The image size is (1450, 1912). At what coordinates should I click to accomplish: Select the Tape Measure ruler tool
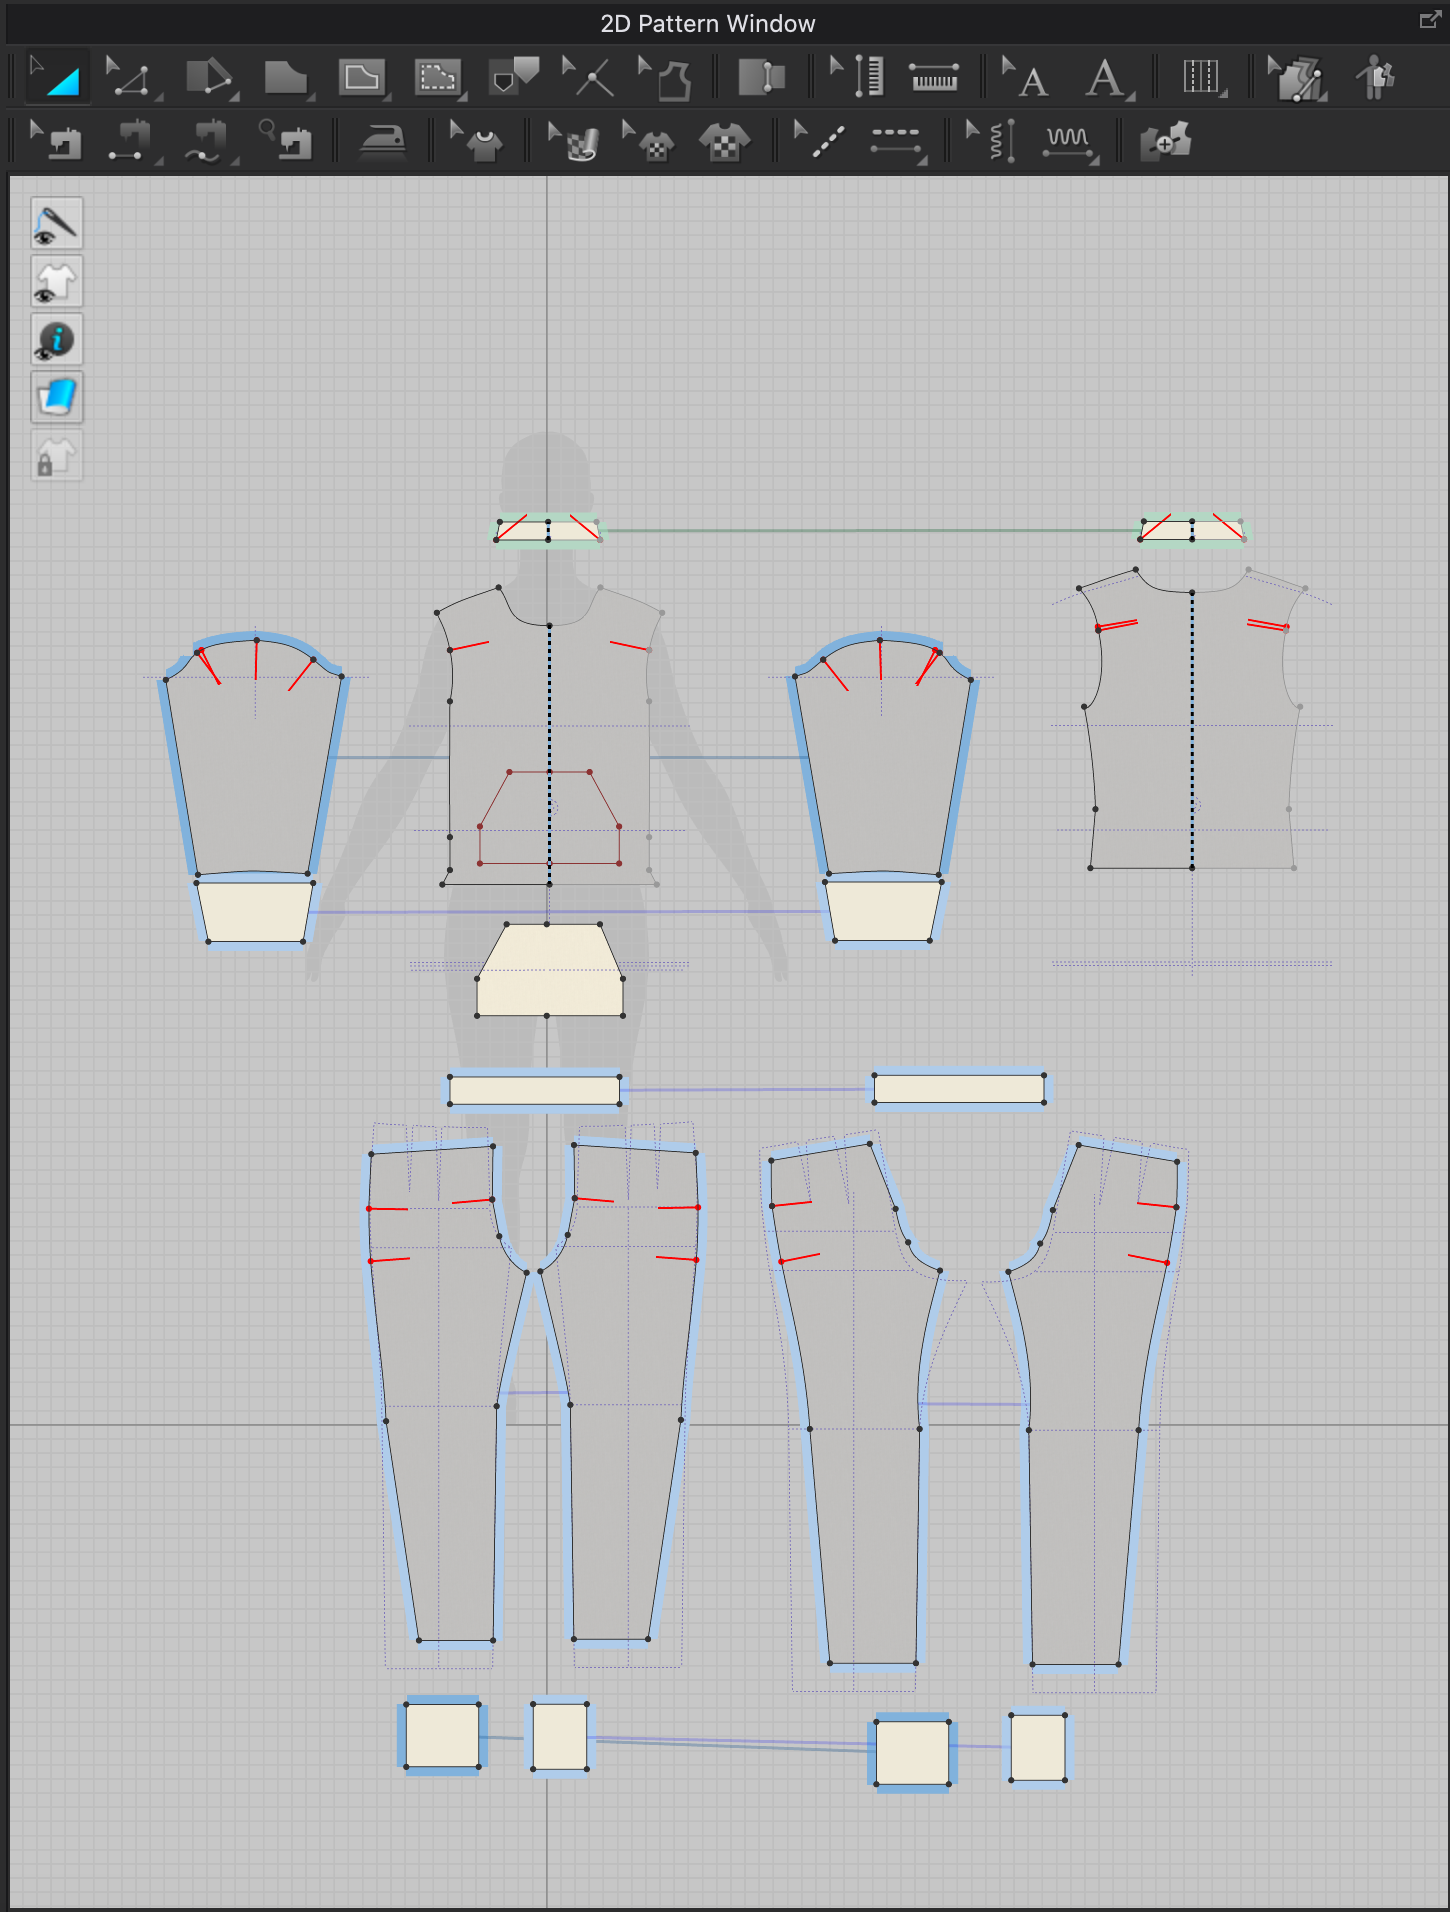[934, 77]
